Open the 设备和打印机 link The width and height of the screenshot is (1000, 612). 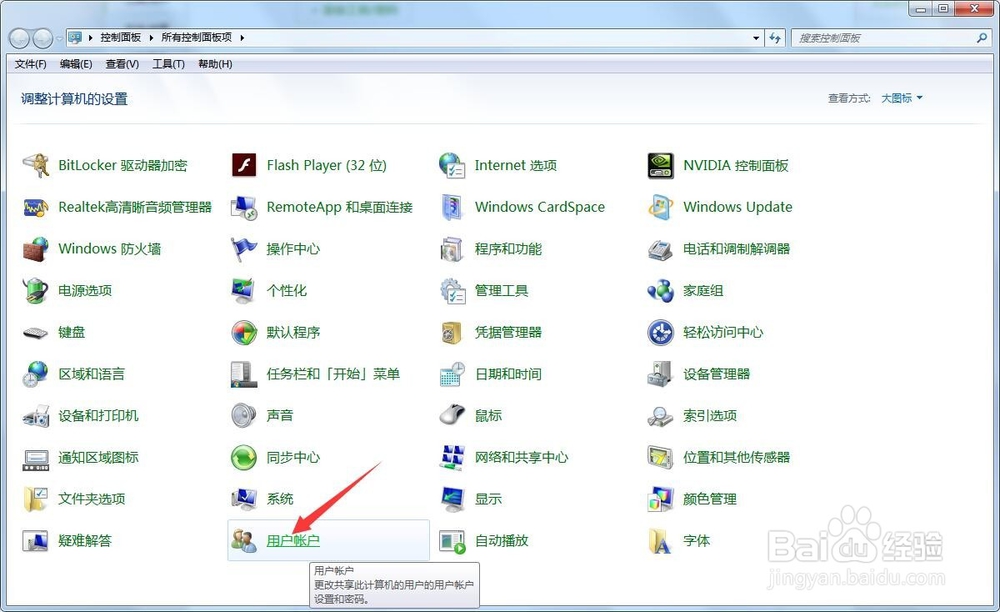coord(98,416)
